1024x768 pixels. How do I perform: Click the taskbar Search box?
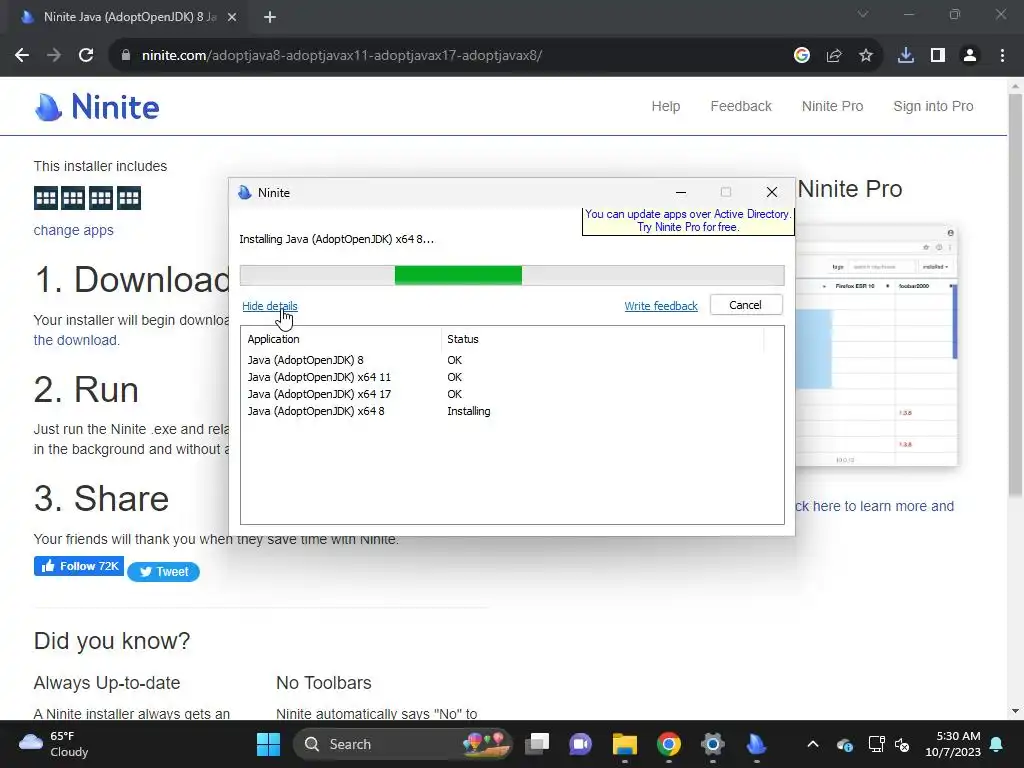[x=403, y=744]
